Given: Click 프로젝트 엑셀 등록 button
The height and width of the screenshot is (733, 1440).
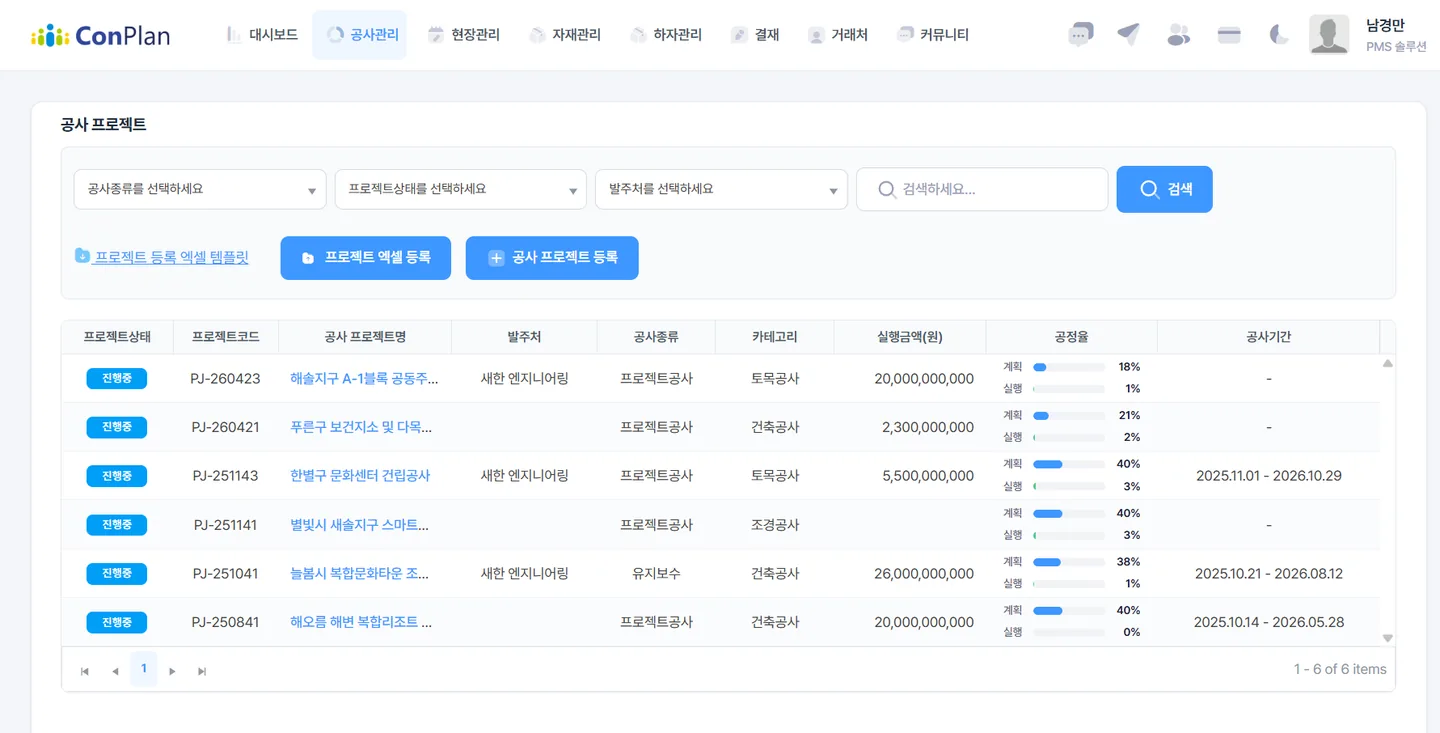Looking at the screenshot, I should [366, 258].
